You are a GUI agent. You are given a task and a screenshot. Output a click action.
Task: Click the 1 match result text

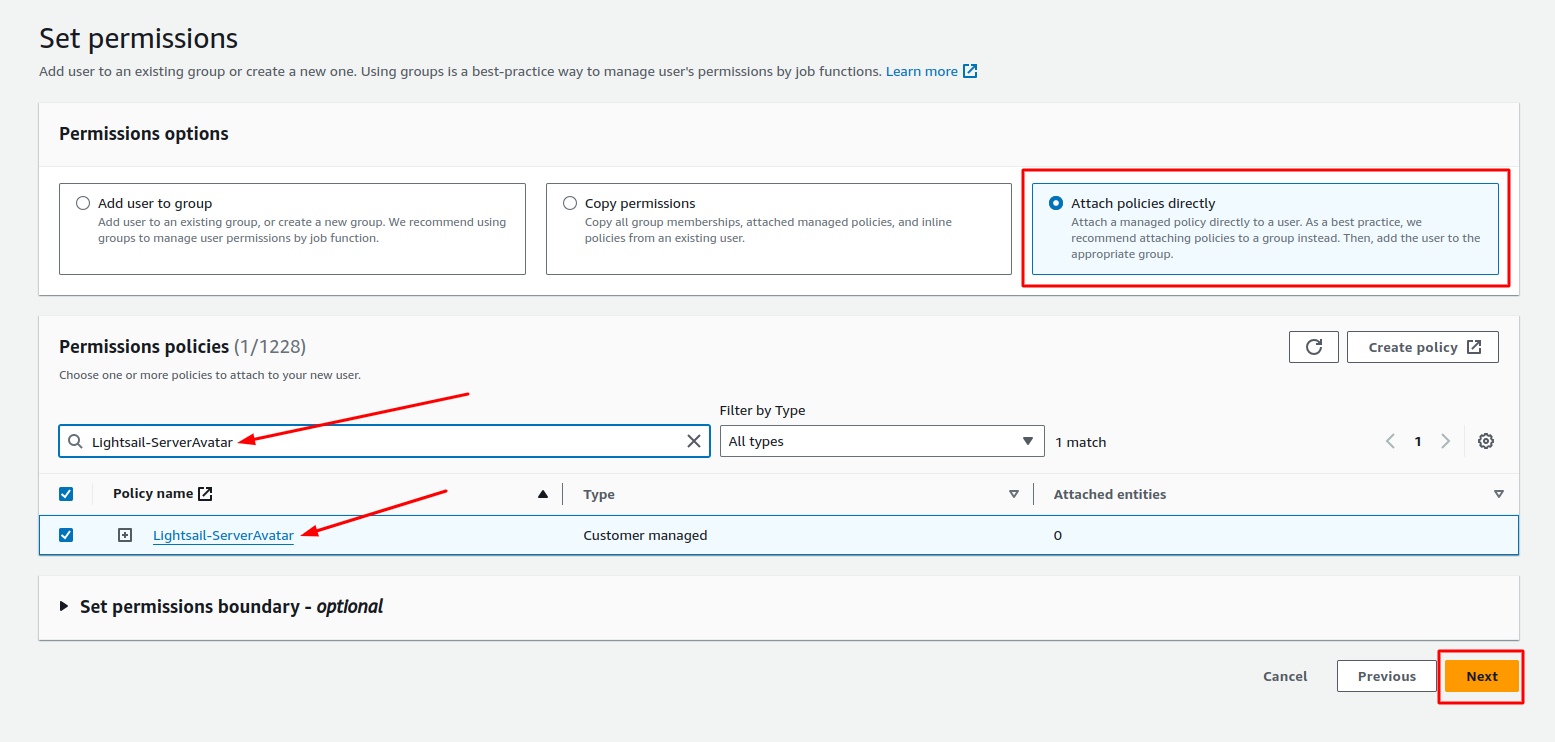[x=1081, y=442]
